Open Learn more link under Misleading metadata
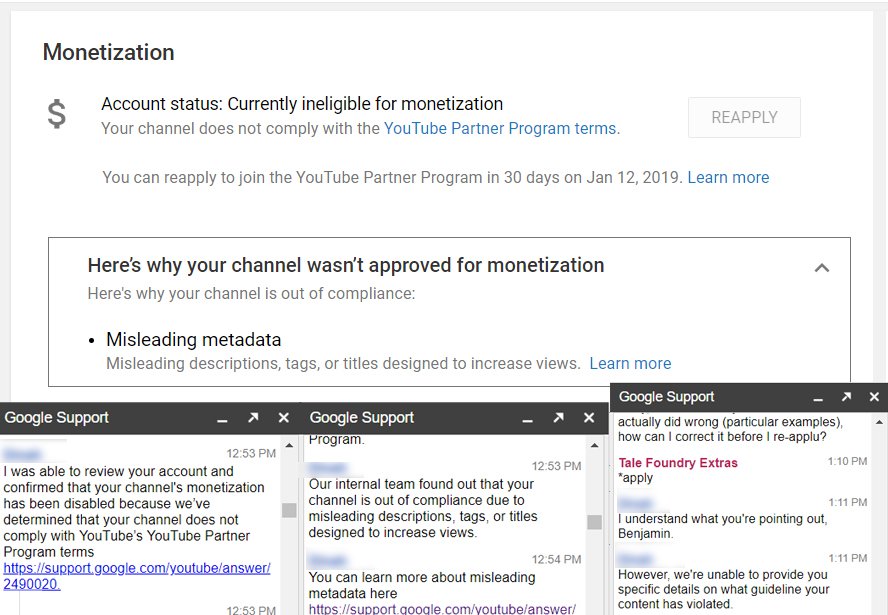This screenshot has width=888, height=615. [x=630, y=363]
